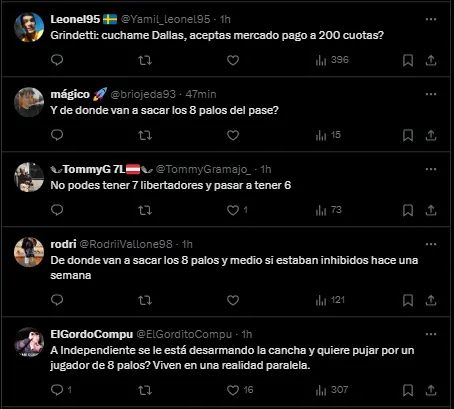Open the @Yamil_leonel95 profile handle

(165, 19)
